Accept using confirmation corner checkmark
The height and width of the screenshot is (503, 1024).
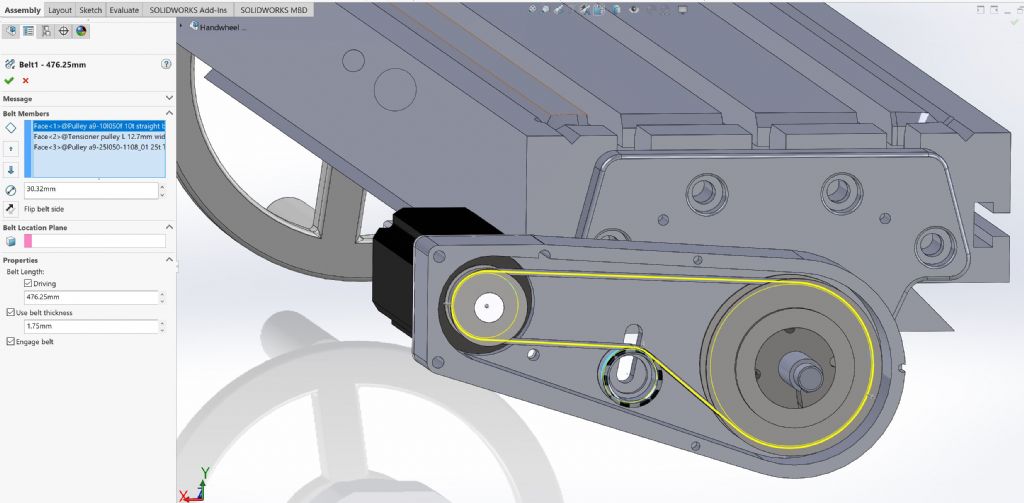1014,22
